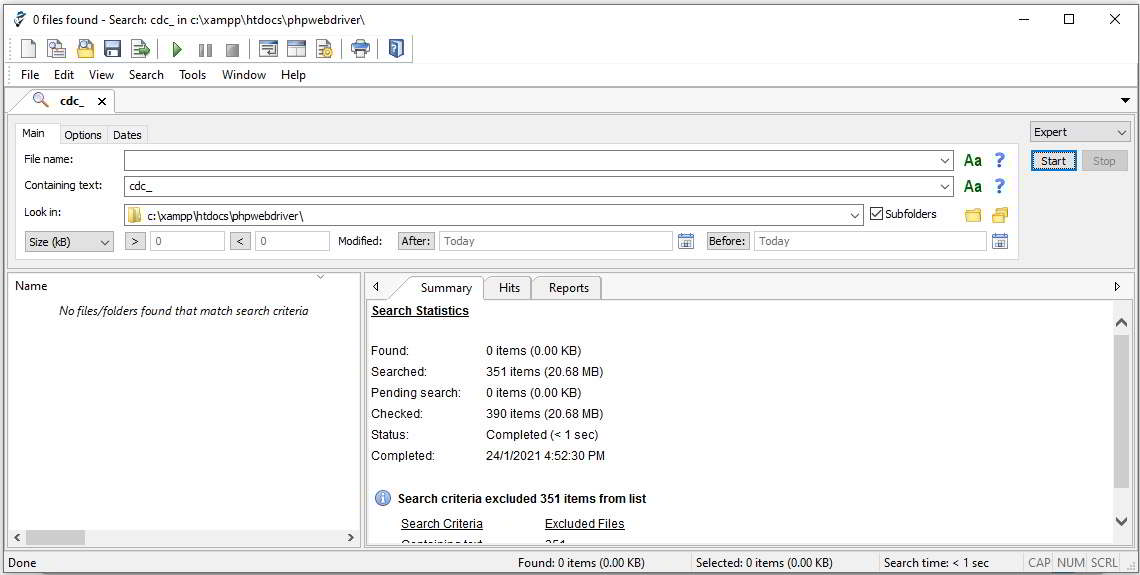
Task: Open the Search menu
Action: (146, 75)
